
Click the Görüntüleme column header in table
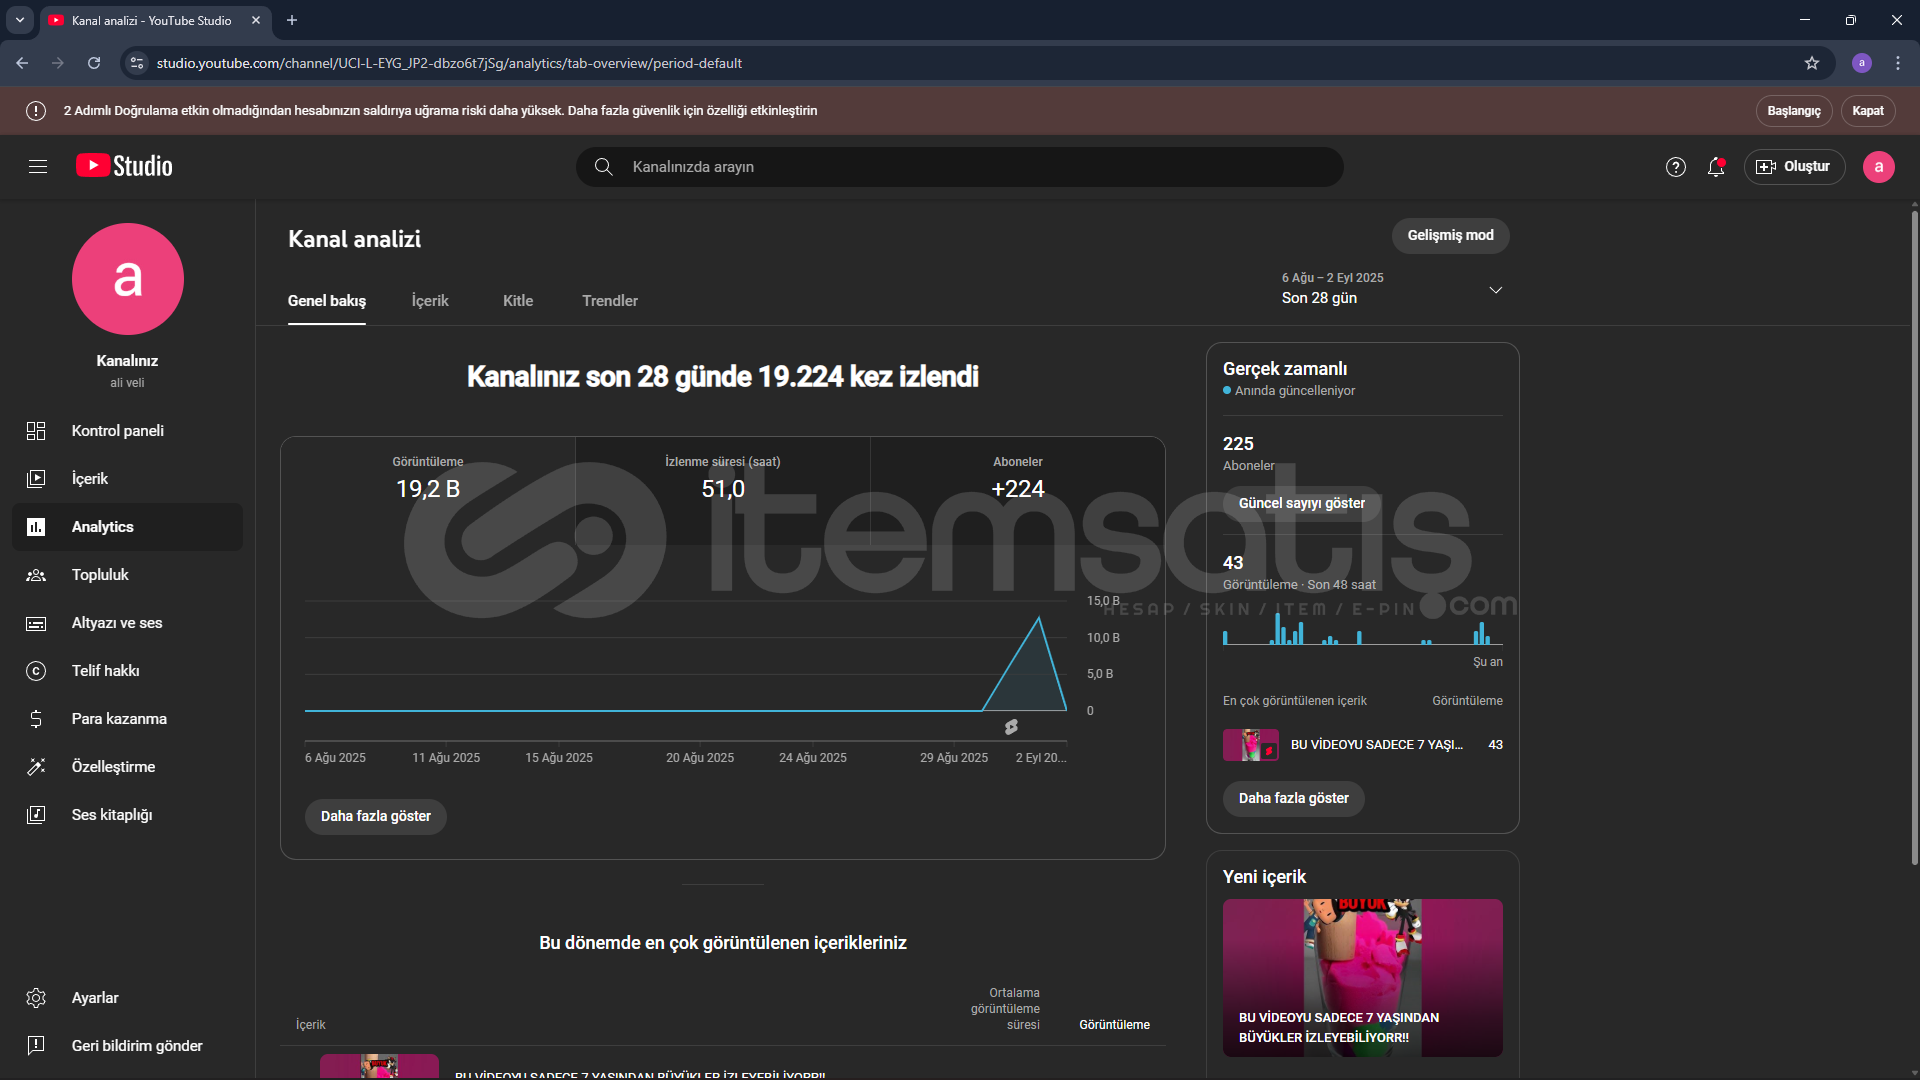point(1114,1025)
